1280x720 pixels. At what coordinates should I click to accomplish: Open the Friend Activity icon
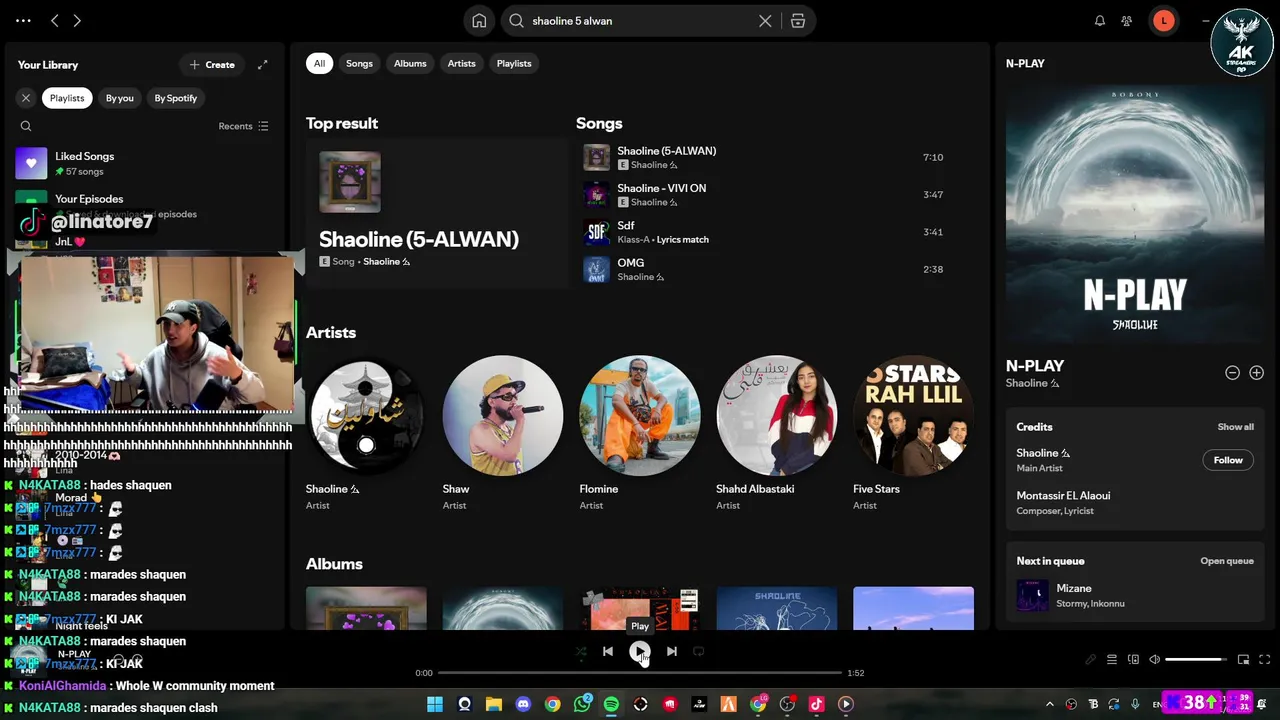tap(1127, 21)
